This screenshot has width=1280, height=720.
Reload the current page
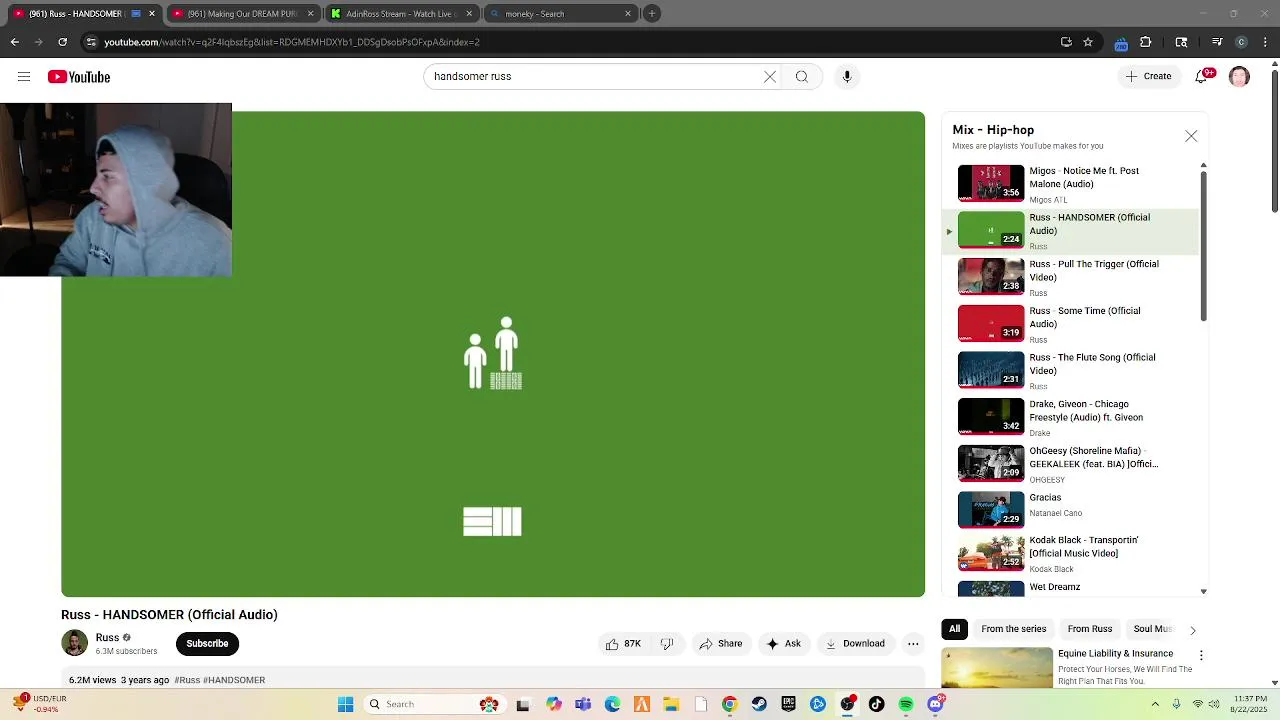[x=62, y=42]
